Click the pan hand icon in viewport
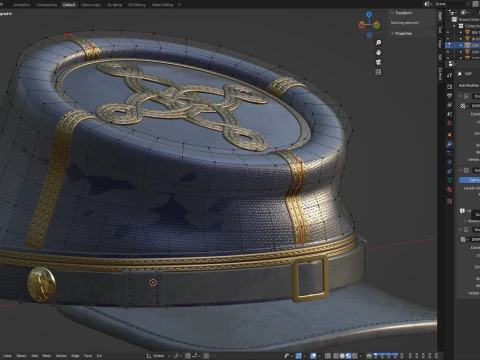Viewport: 480px width, 360px height. (x=378, y=52)
